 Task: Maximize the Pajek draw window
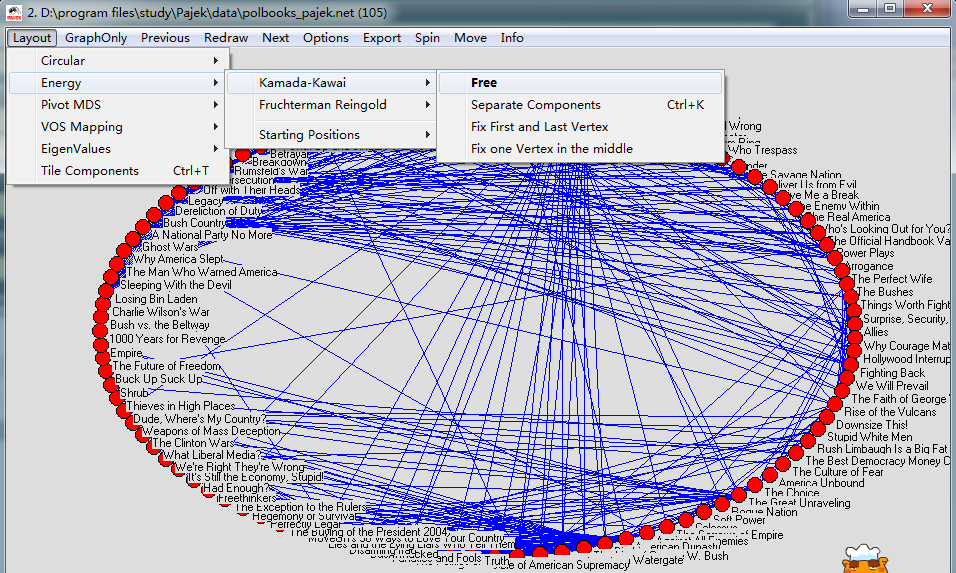pos(890,9)
